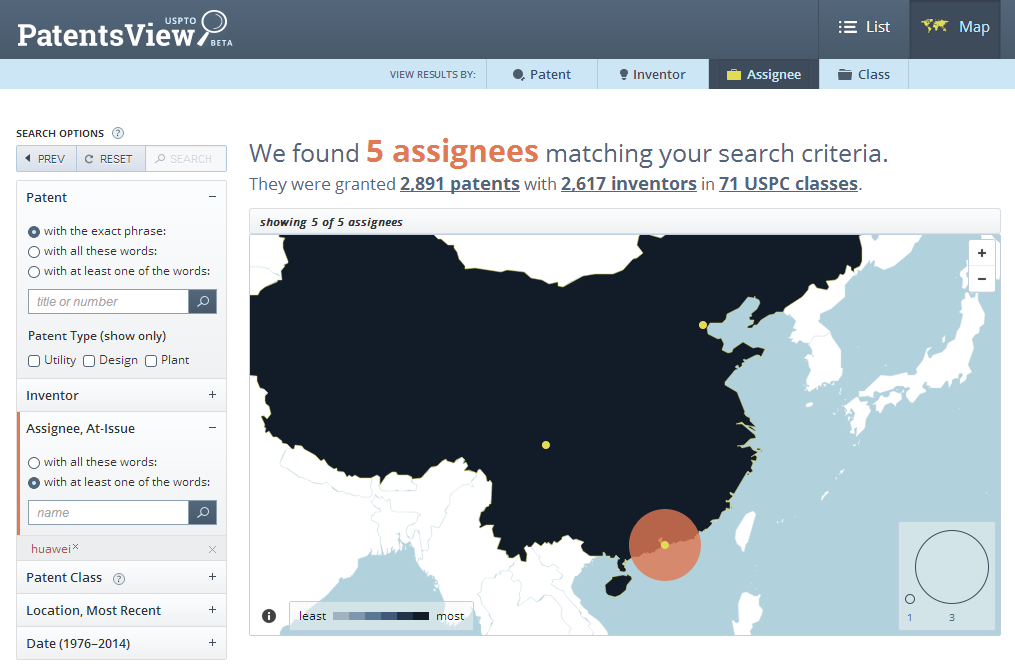View results by Inventor tab
The height and width of the screenshot is (672, 1015).
click(652, 74)
